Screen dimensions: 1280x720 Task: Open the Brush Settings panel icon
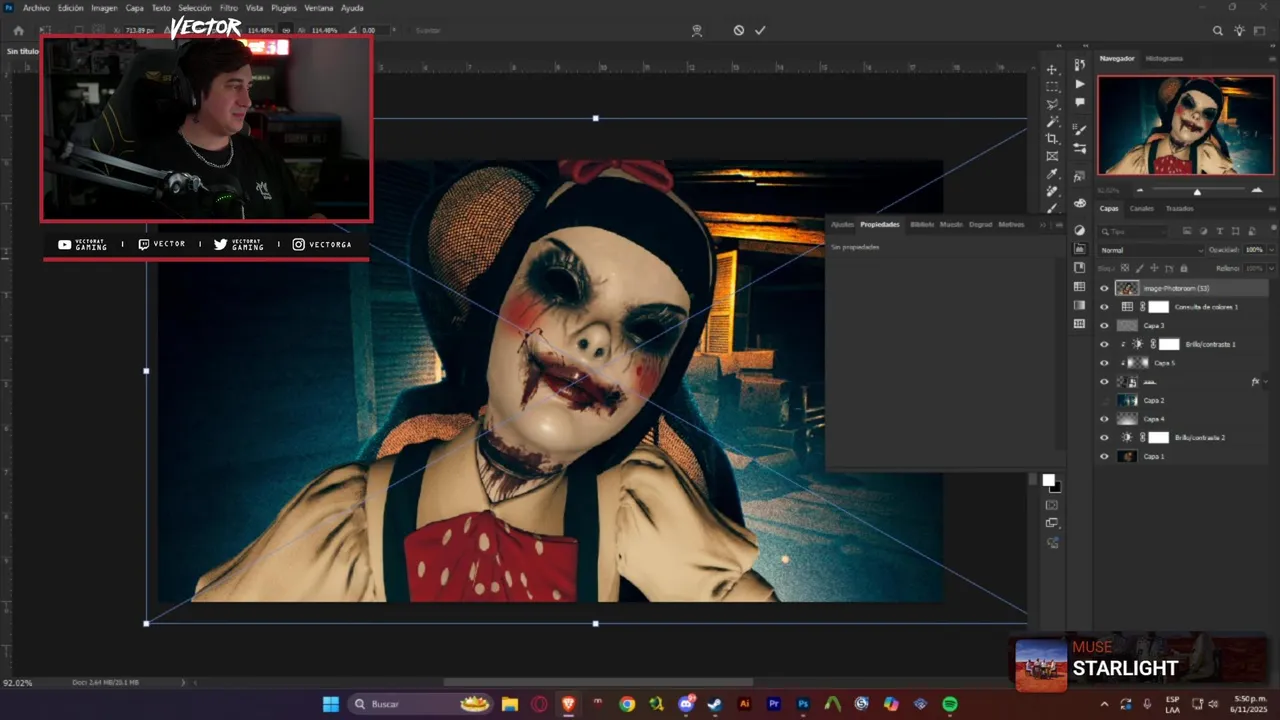1080,148
